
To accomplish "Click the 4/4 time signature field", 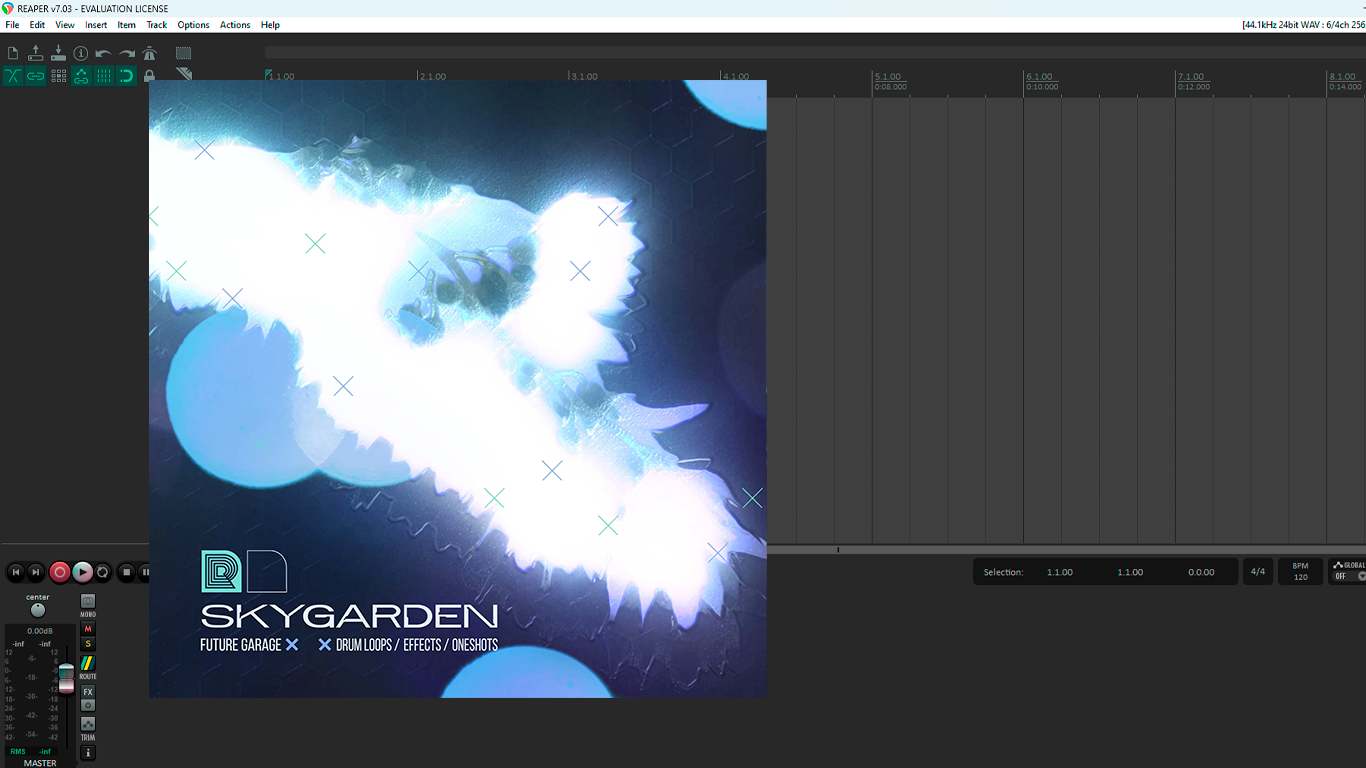I will click(x=1258, y=572).
